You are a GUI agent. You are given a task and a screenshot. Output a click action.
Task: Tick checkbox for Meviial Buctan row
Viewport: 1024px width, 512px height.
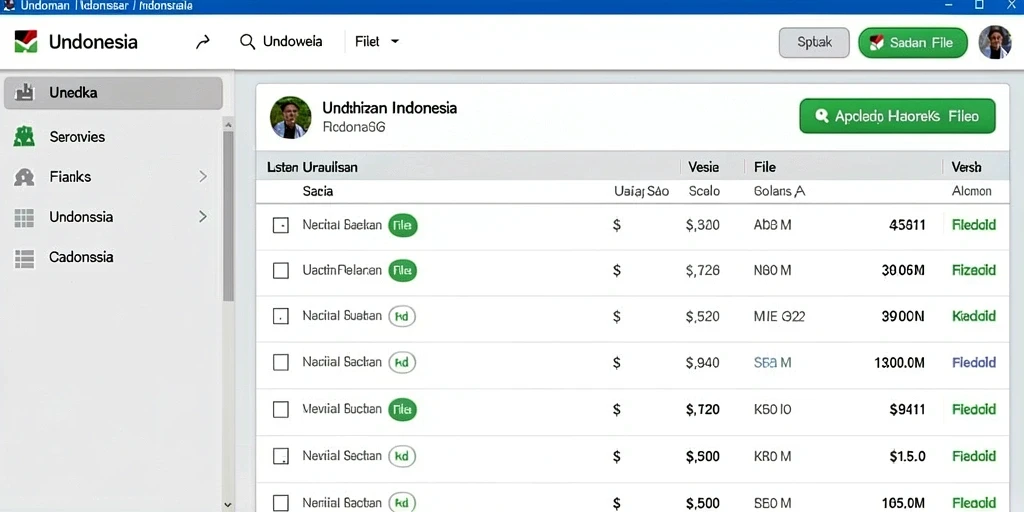[280, 409]
